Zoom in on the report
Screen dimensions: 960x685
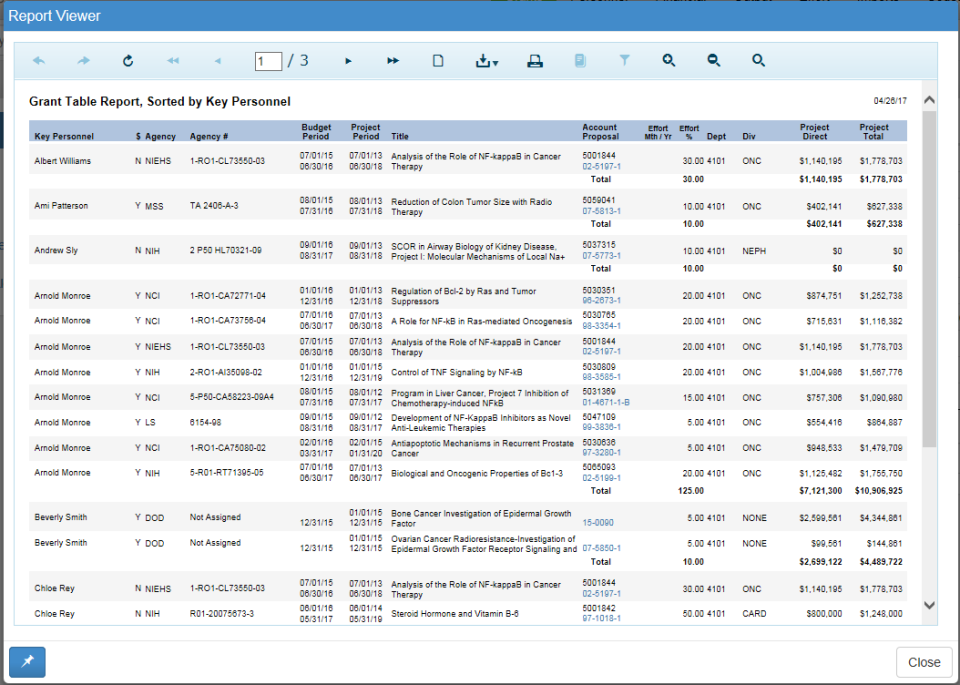tap(668, 60)
